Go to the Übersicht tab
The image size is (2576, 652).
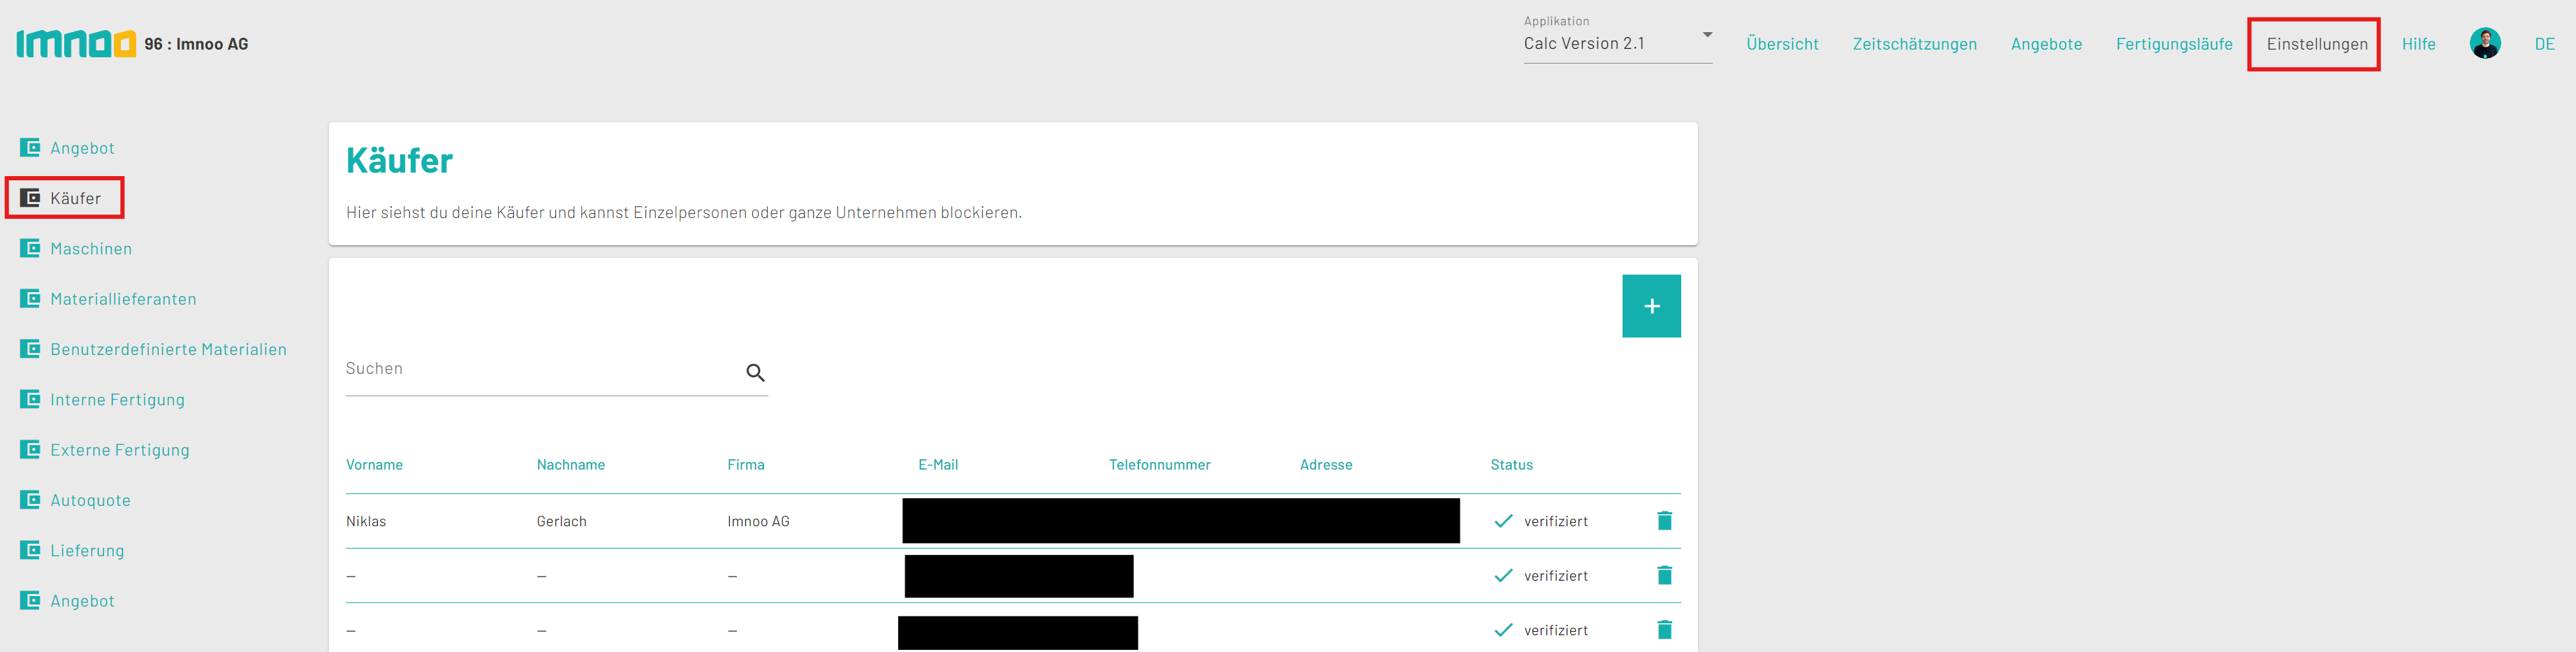tap(1782, 44)
